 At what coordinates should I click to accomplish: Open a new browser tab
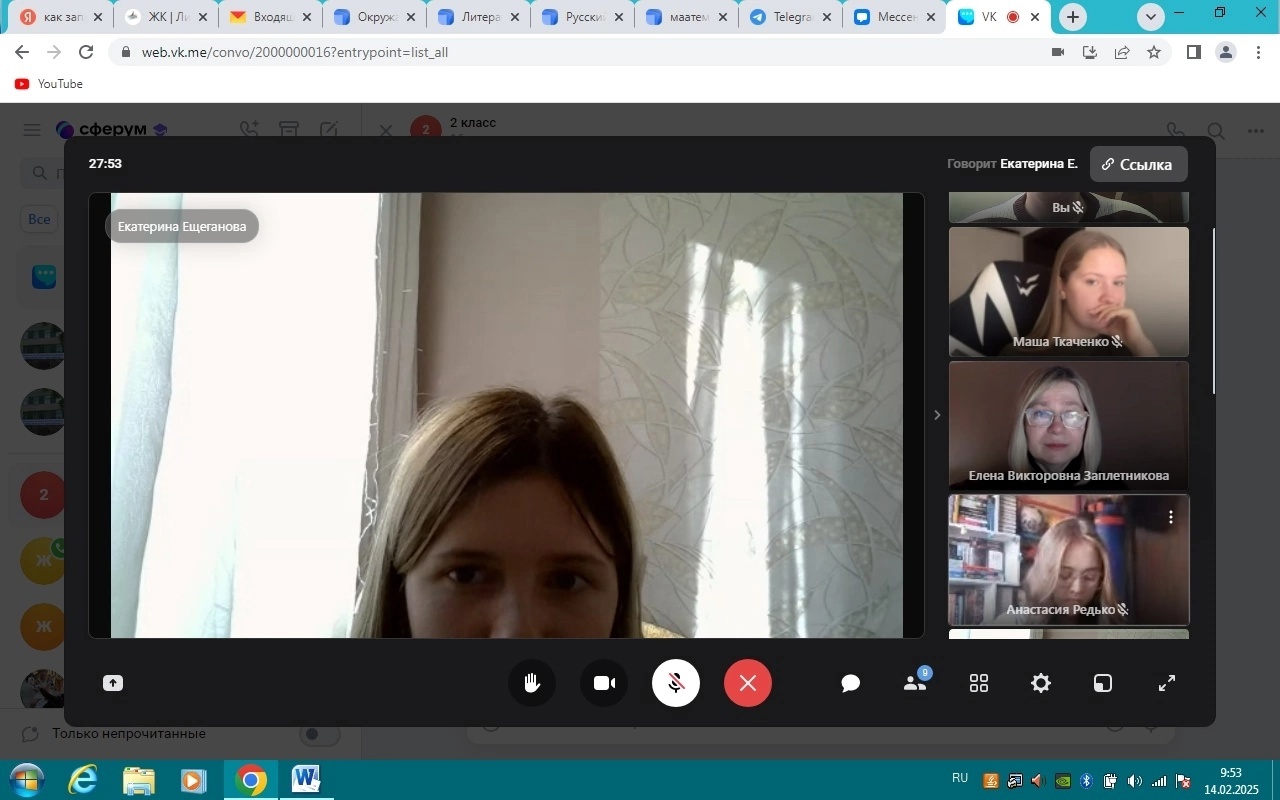1073,17
